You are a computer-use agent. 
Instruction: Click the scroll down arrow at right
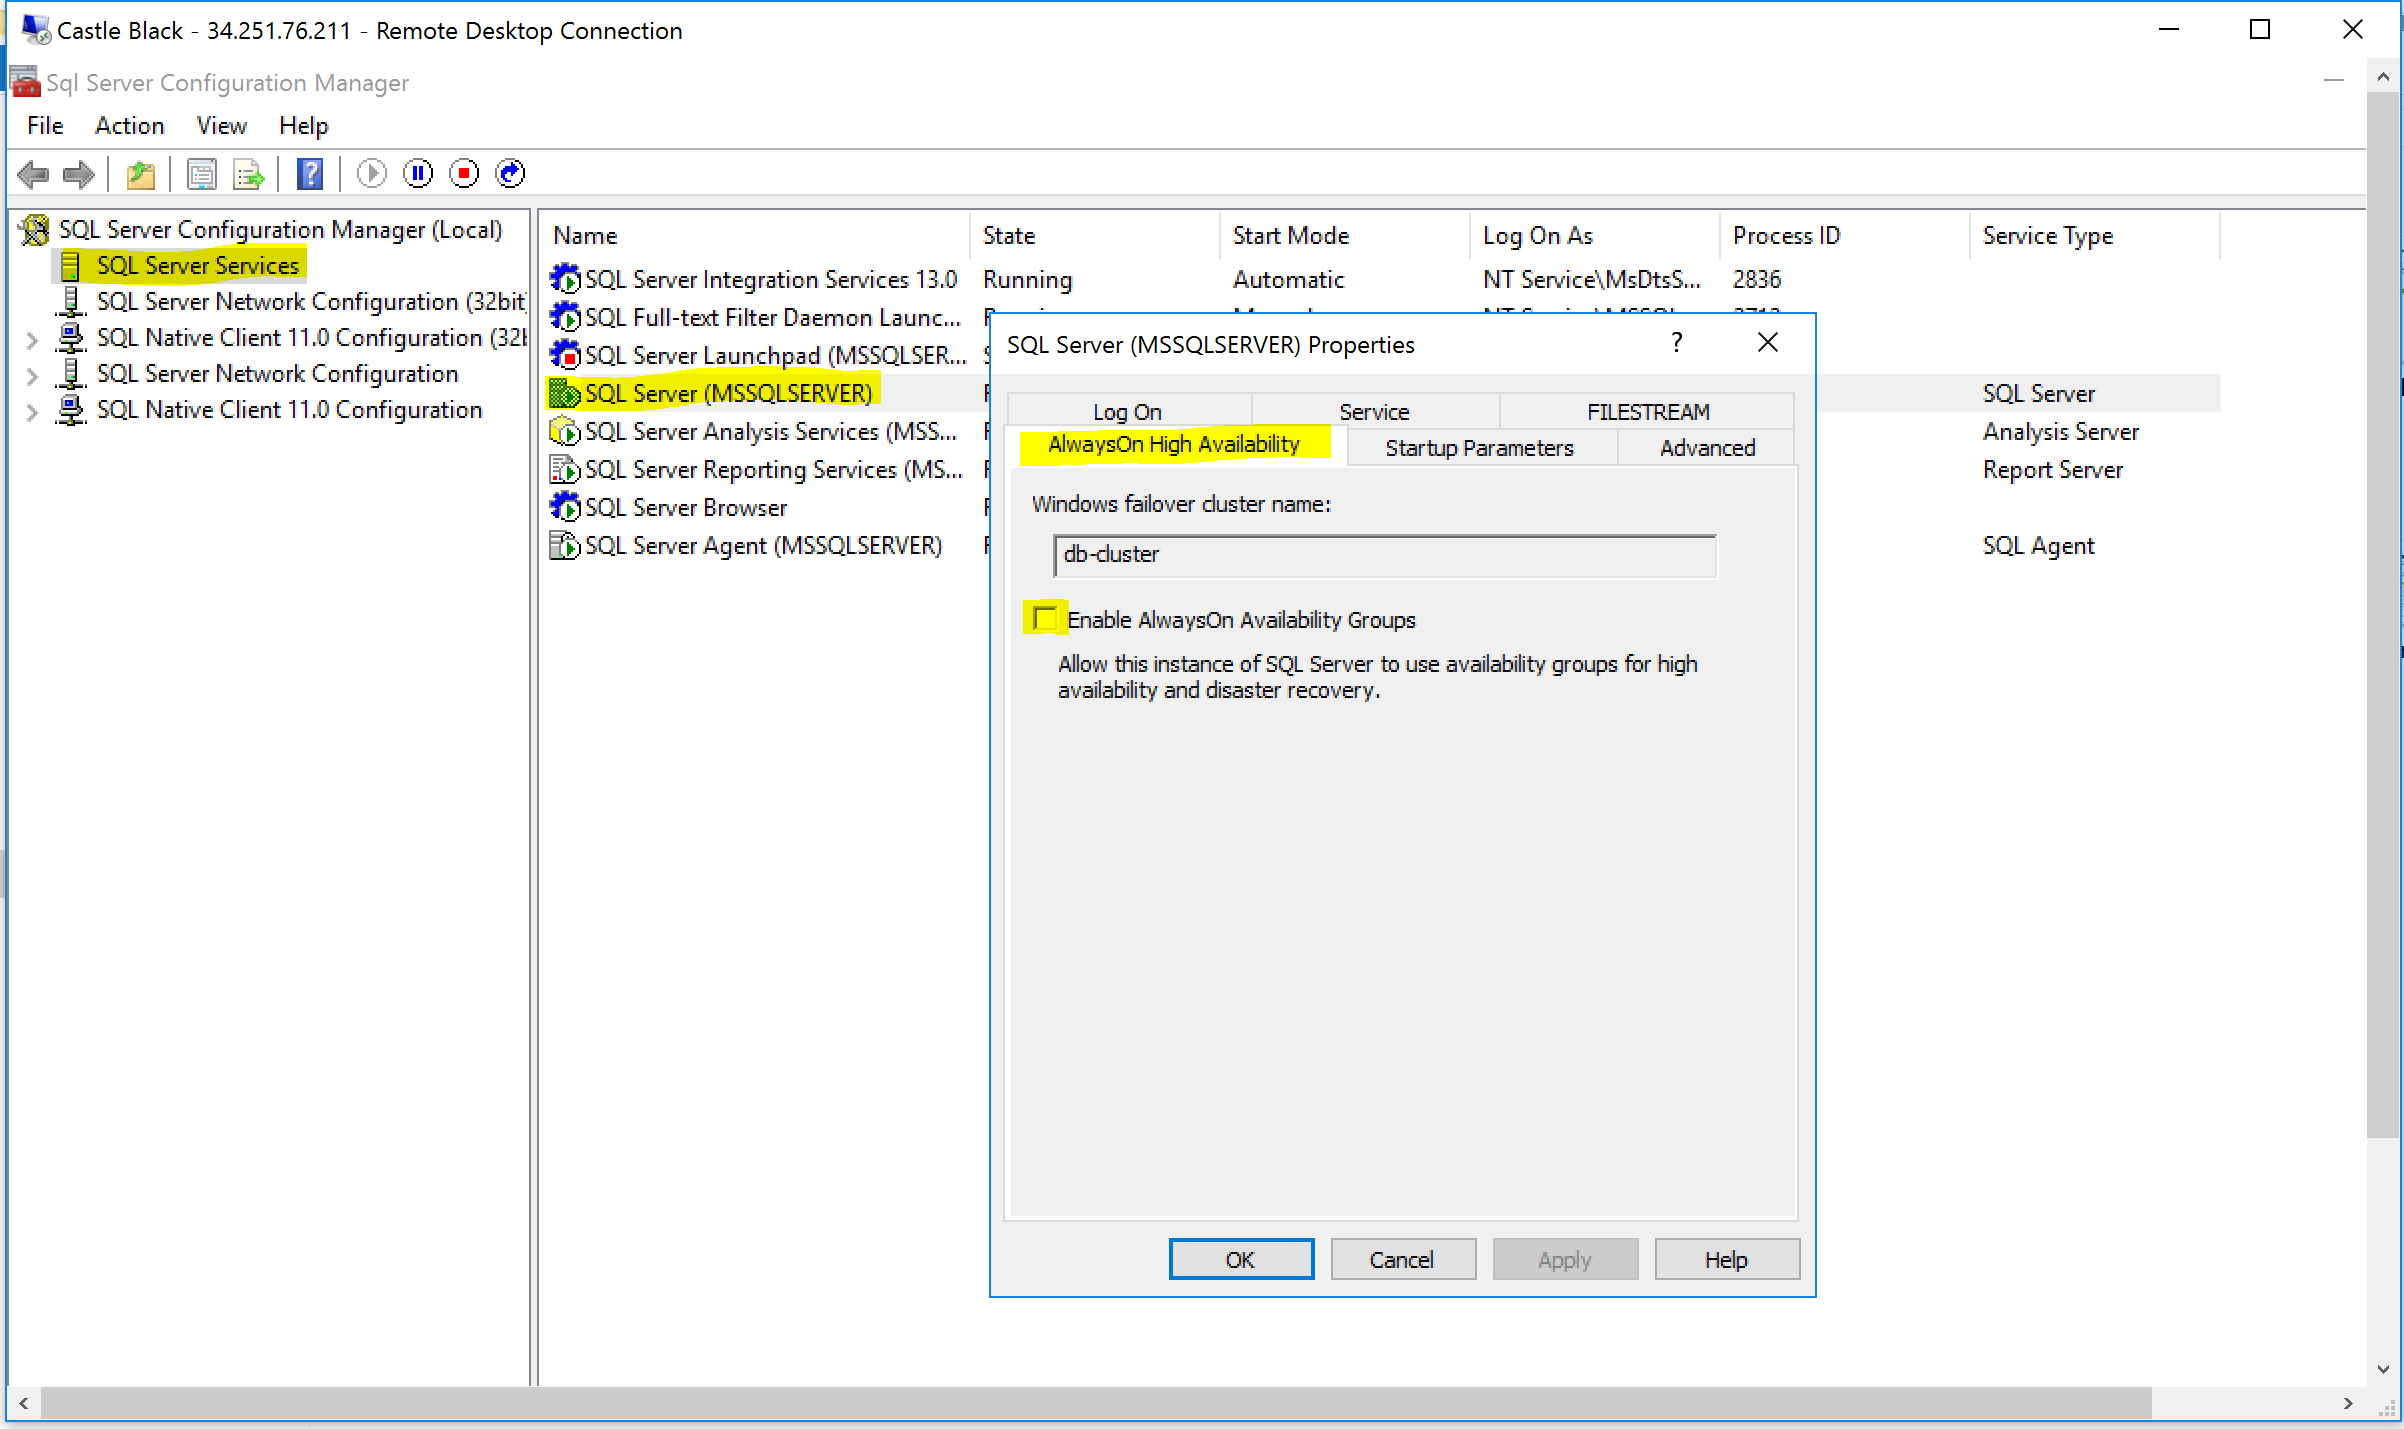[x=2383, y=1369]
